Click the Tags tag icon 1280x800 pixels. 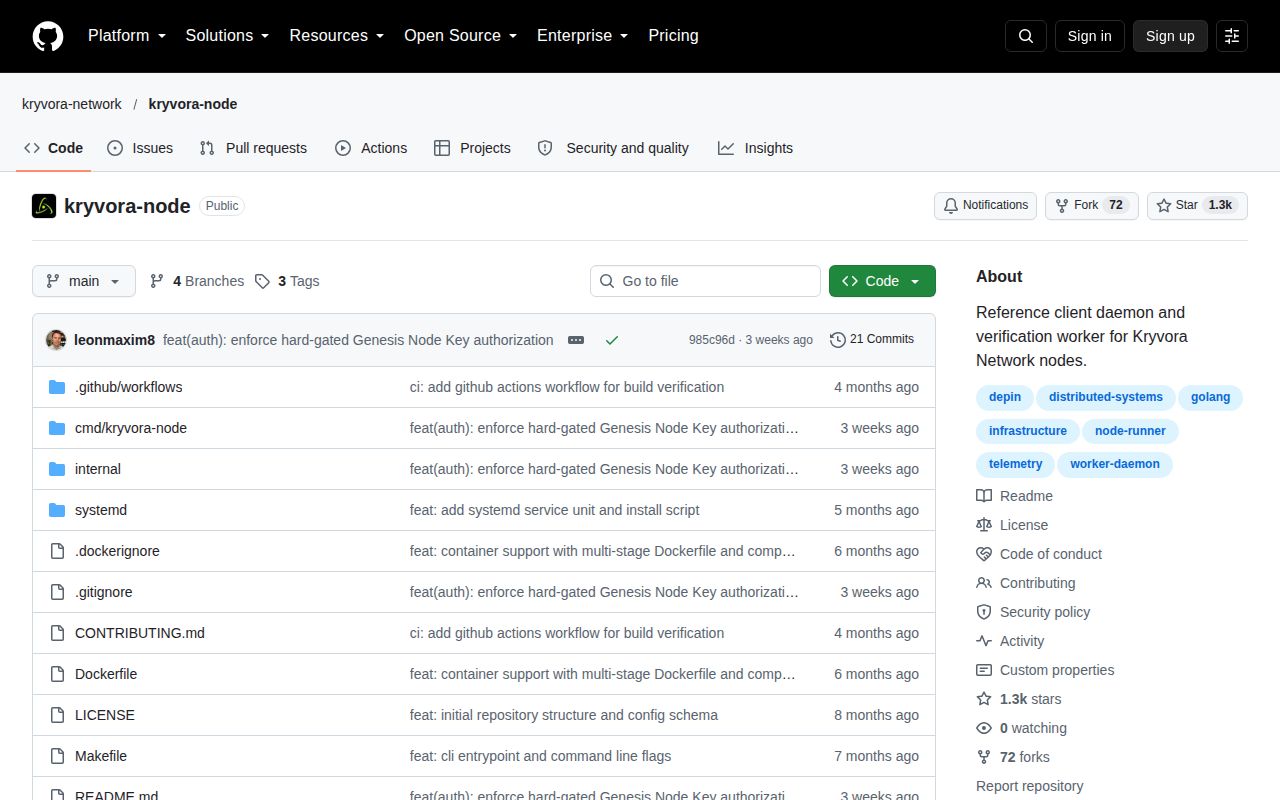point(262,281)
